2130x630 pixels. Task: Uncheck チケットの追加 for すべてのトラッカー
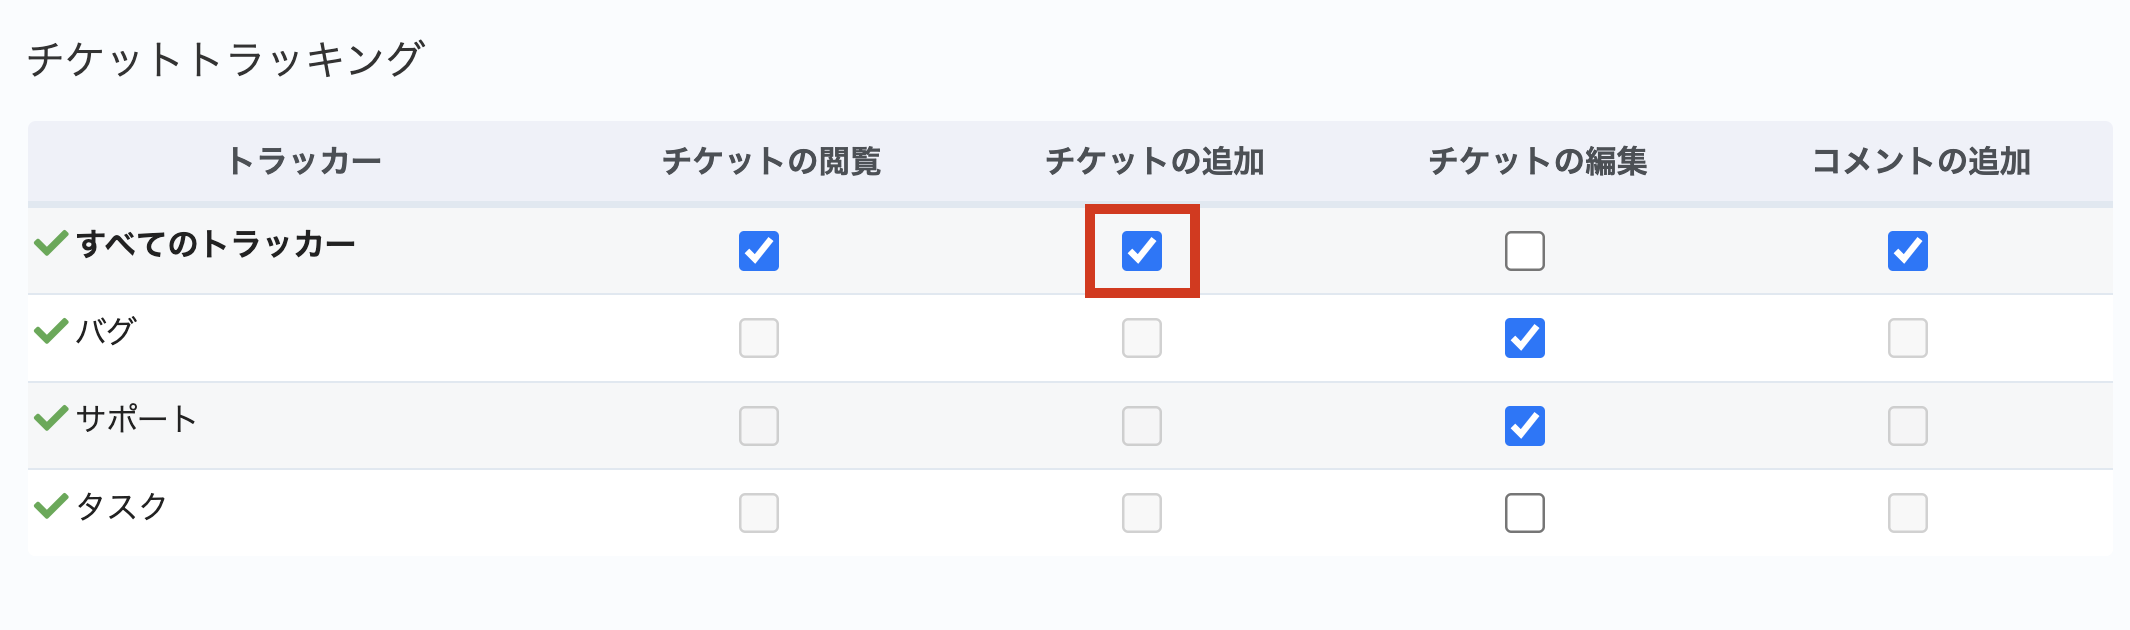click(x=1142, y=251)
